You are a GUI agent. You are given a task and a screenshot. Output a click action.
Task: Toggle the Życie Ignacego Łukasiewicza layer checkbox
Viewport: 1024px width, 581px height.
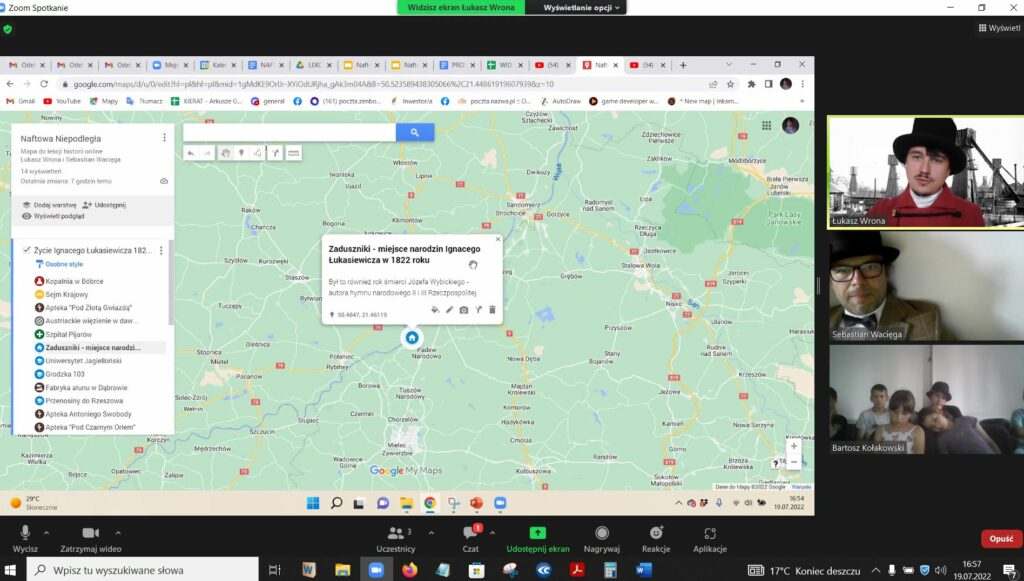click(26, 250)
